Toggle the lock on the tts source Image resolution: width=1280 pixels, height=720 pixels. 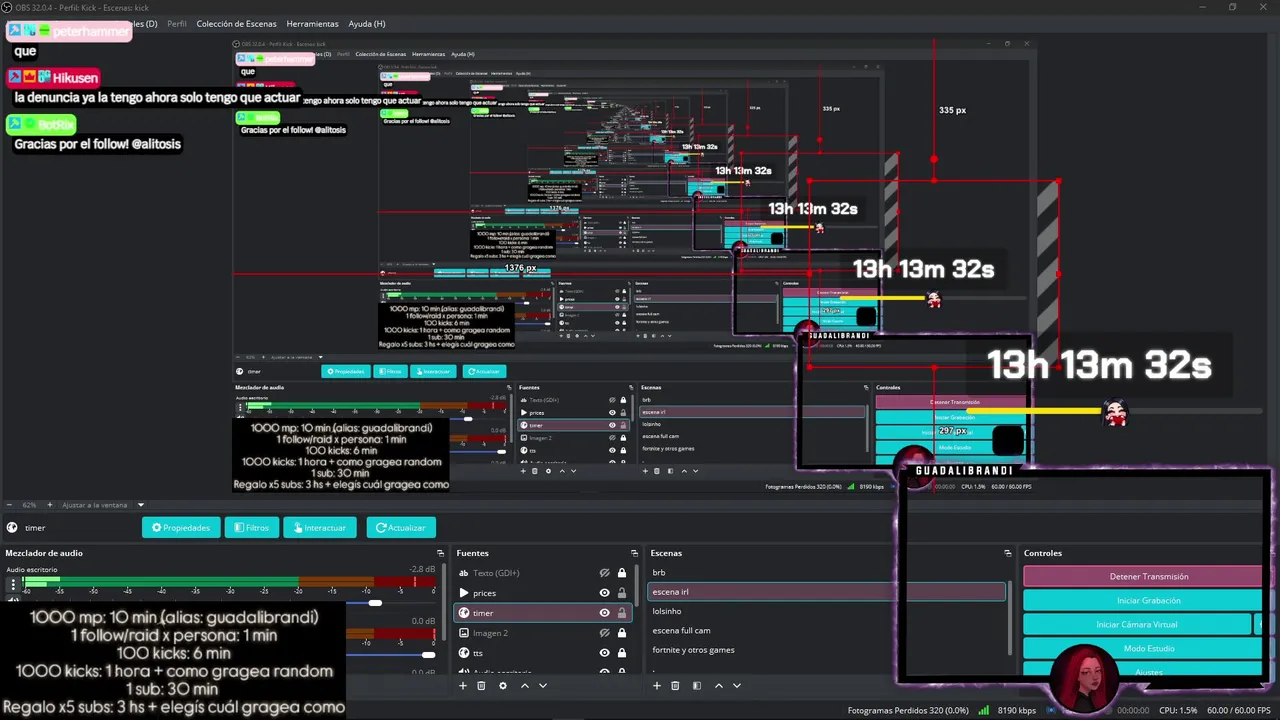[x=622, y=653]
